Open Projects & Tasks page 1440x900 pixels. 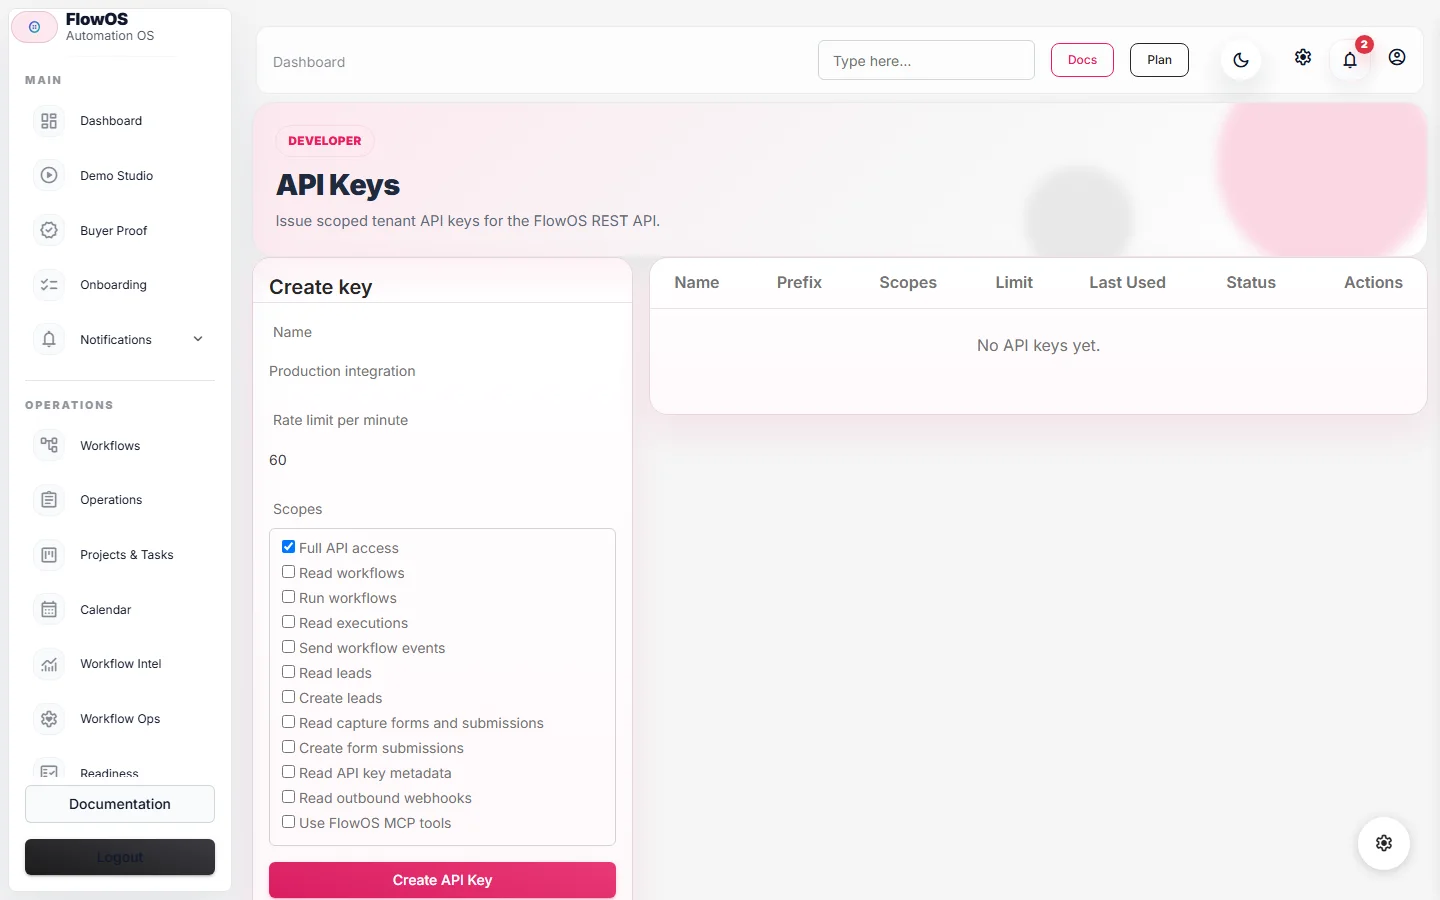pyautogui.click(x=120, y=555)
